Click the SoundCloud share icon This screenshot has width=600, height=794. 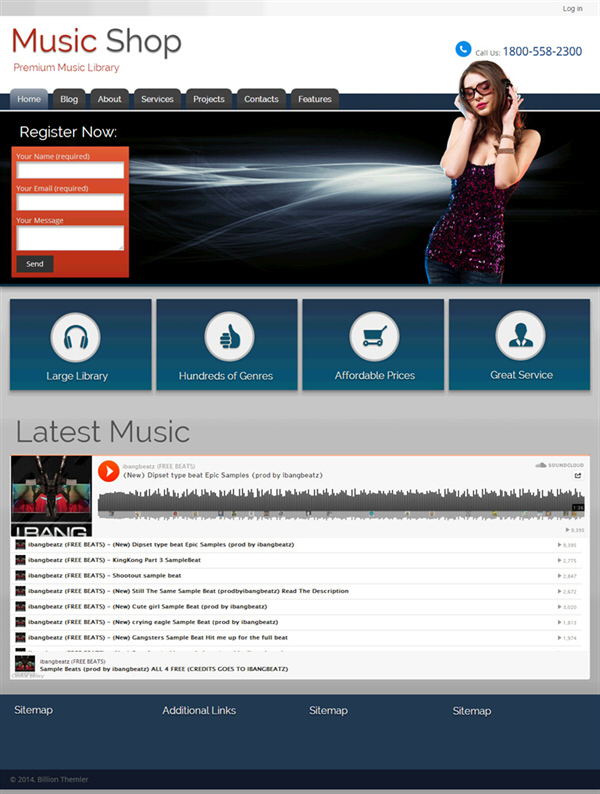pos(578,475)
